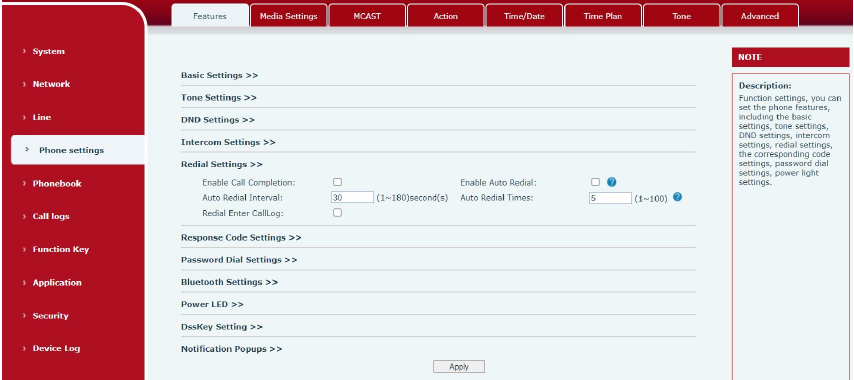Click Auto Redial Times input field
Viewport: 854px width, 380px height.
click(x=610, y=198)
